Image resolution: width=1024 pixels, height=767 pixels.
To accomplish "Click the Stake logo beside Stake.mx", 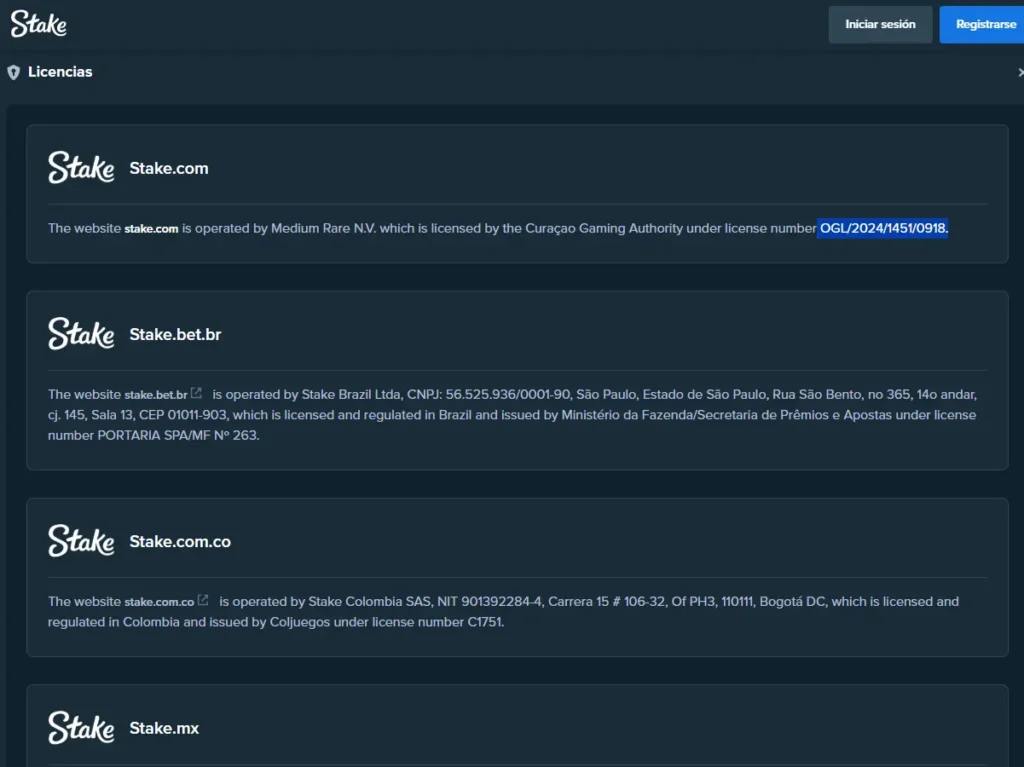I will [81, 728].
